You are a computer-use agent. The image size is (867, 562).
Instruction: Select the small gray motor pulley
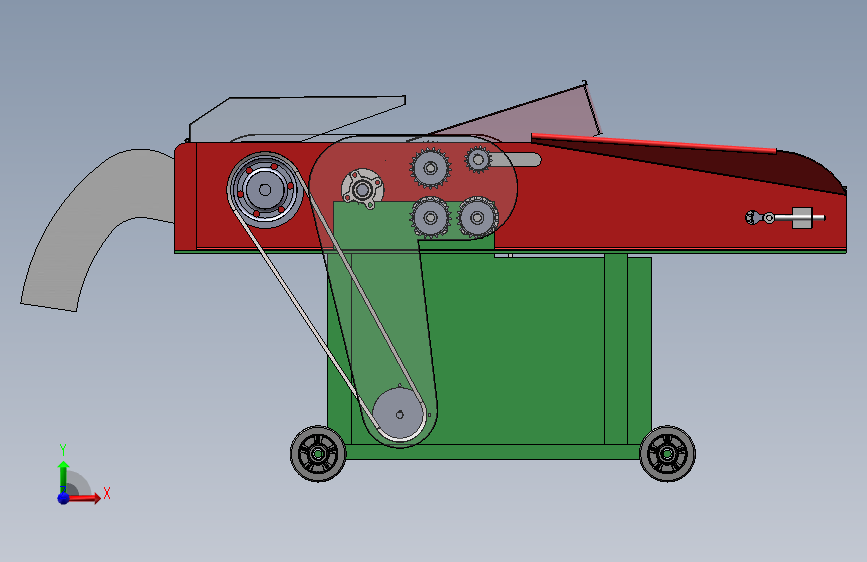tap(399, 414)
